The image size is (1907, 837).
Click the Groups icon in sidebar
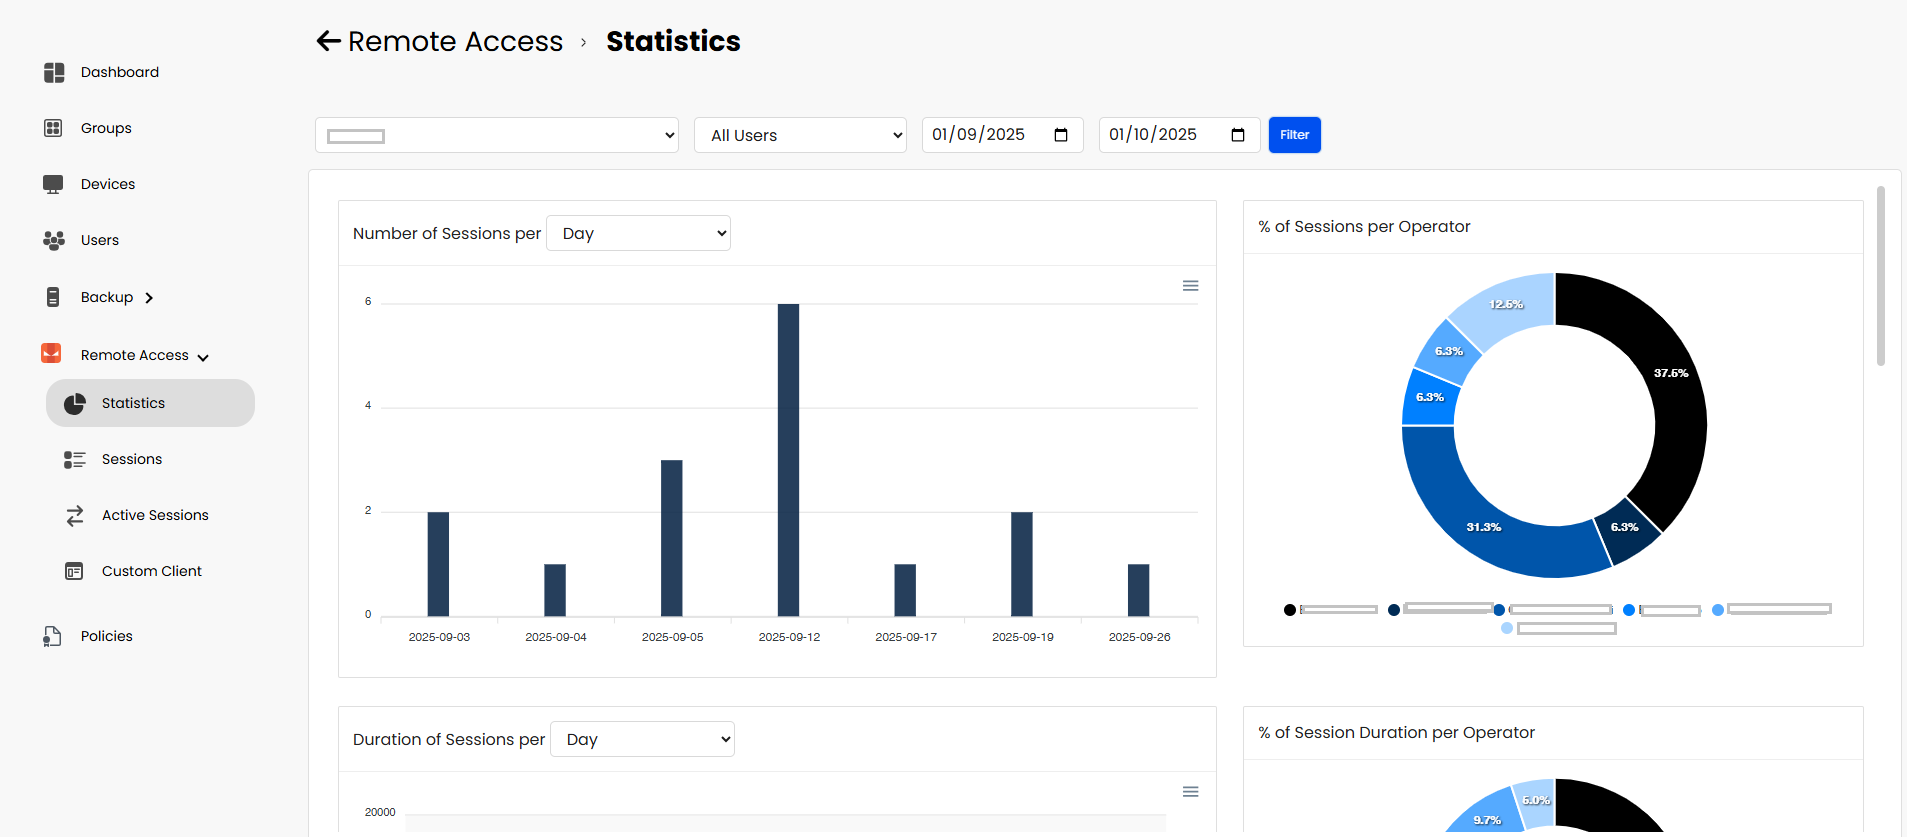pyautogui.click(x=54, y=128)
